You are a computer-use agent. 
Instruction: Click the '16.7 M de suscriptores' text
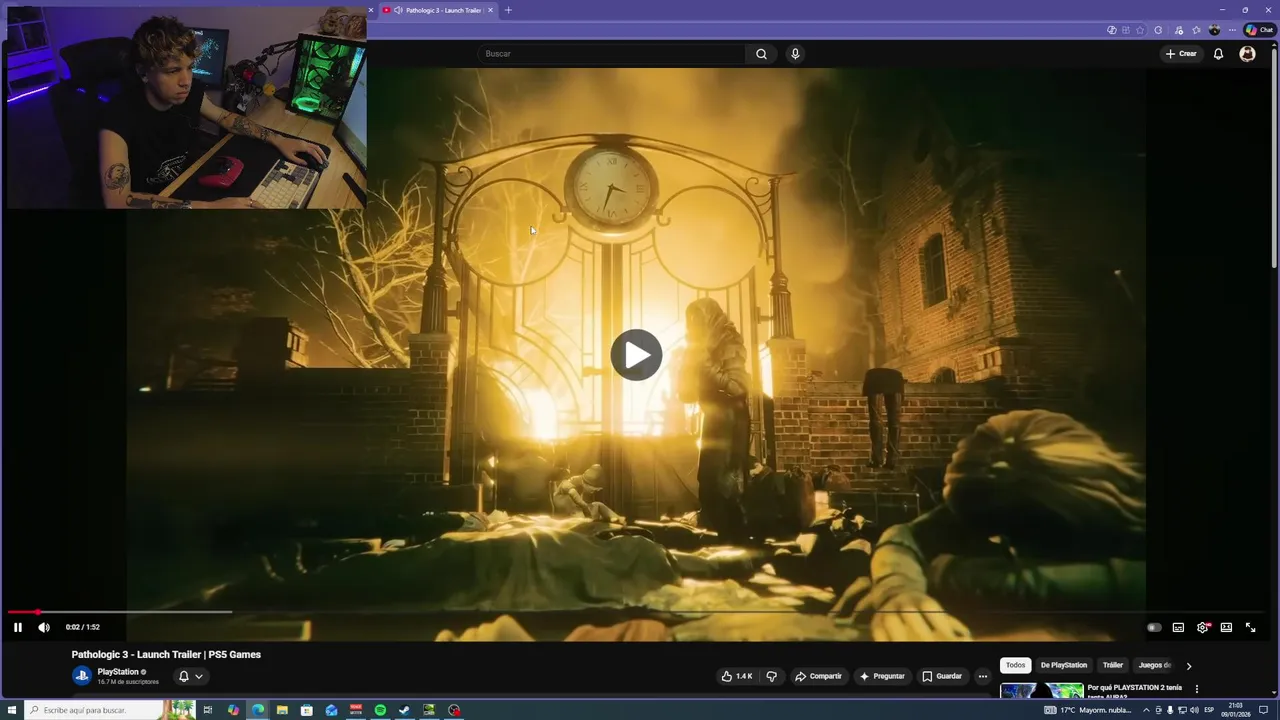click(x=128, y=682)
